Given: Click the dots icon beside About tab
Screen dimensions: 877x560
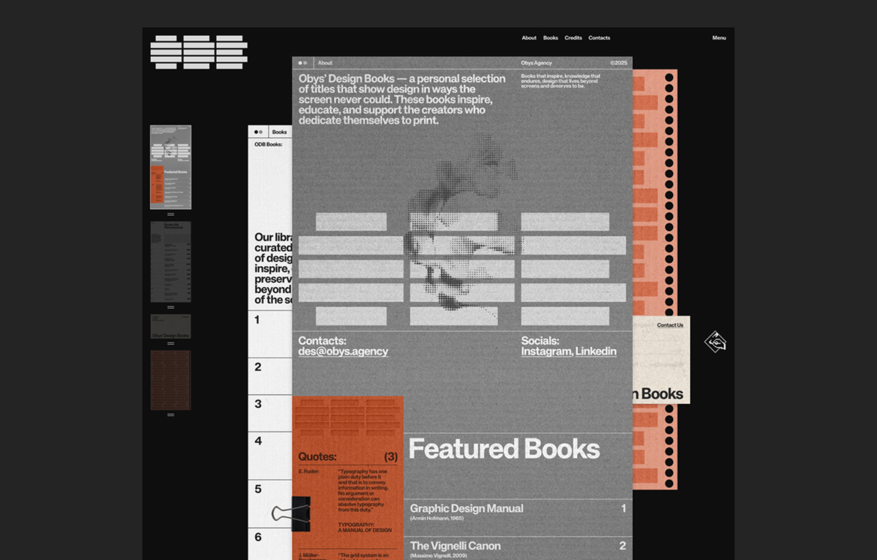Looking at the screenshot, I should pos(302,63).
